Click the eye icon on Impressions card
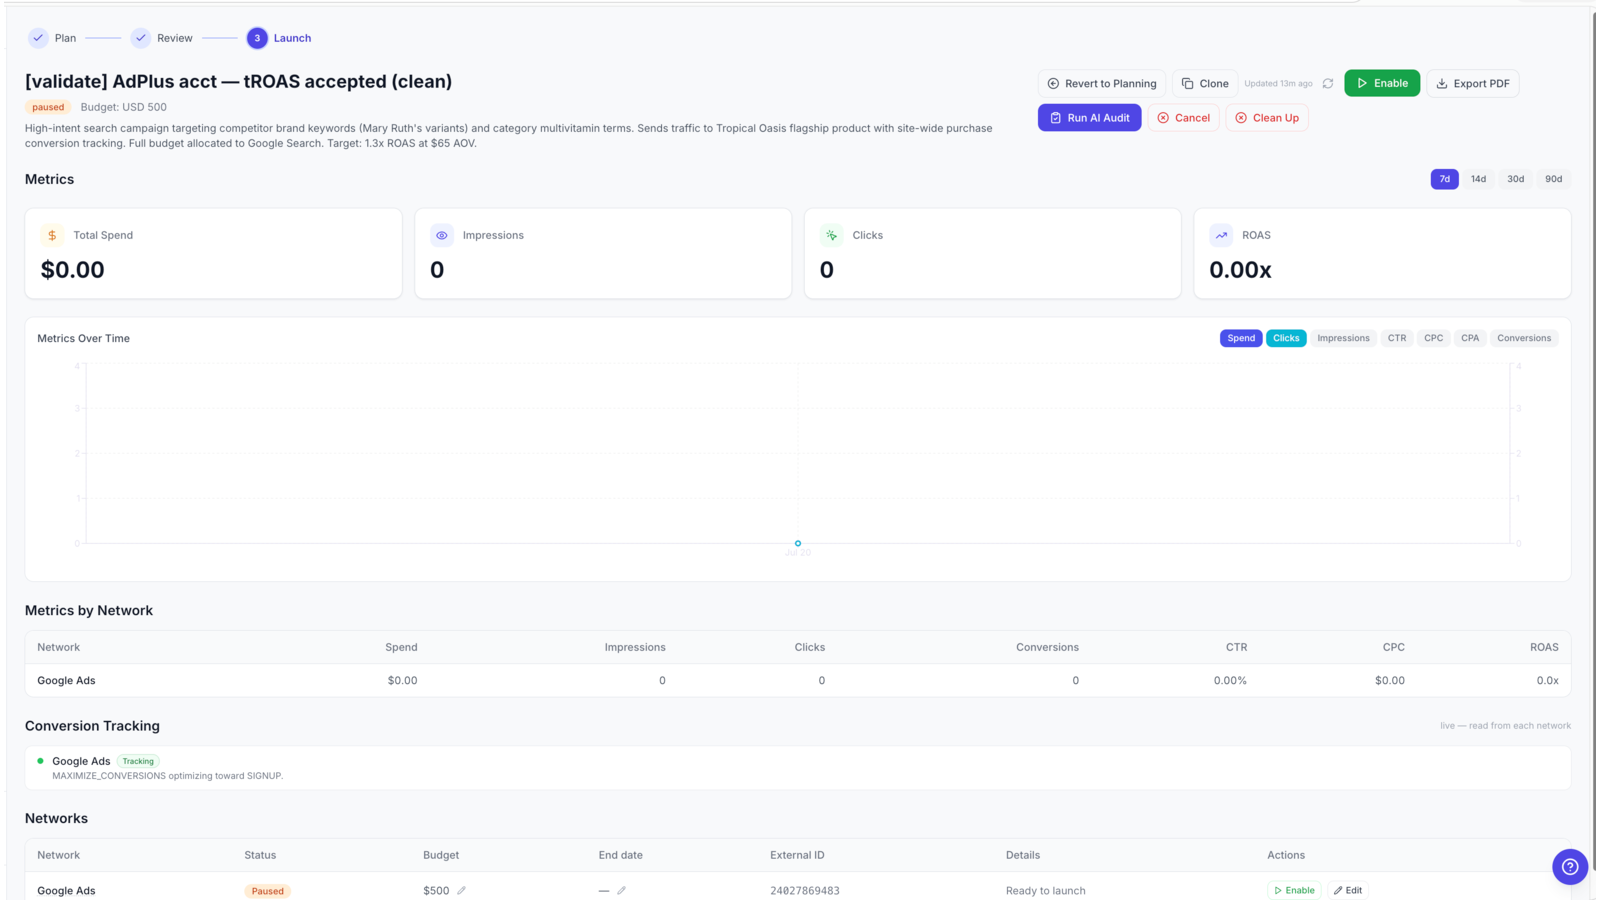The height and width of the screenshot is (900, 1600). pyautogui.click(x=441, y=235)
